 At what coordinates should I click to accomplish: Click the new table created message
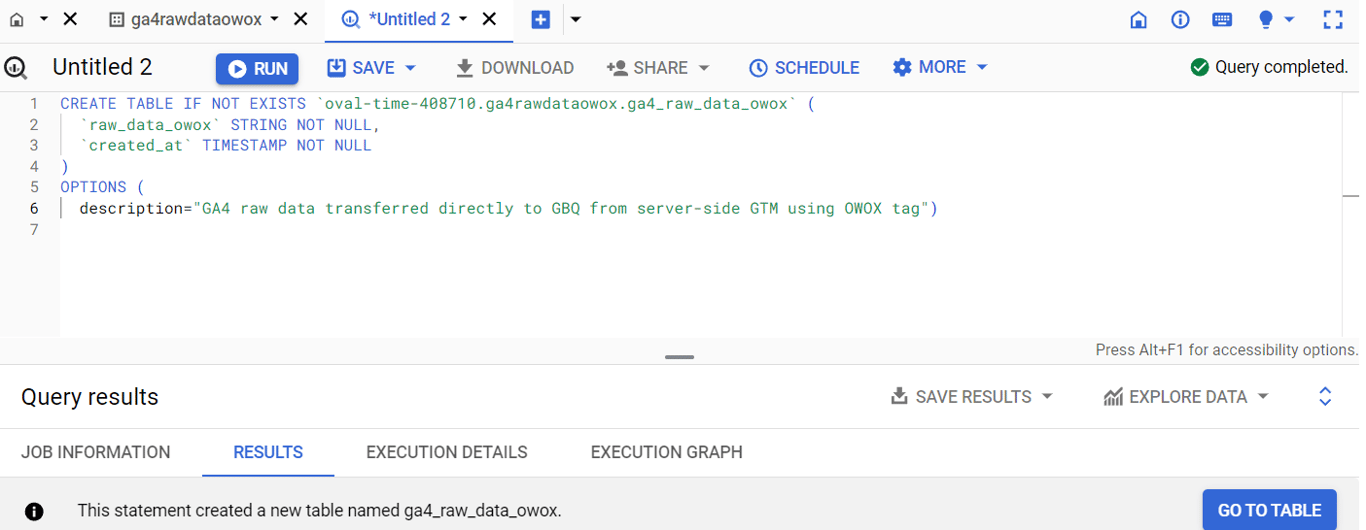[320, 510]
